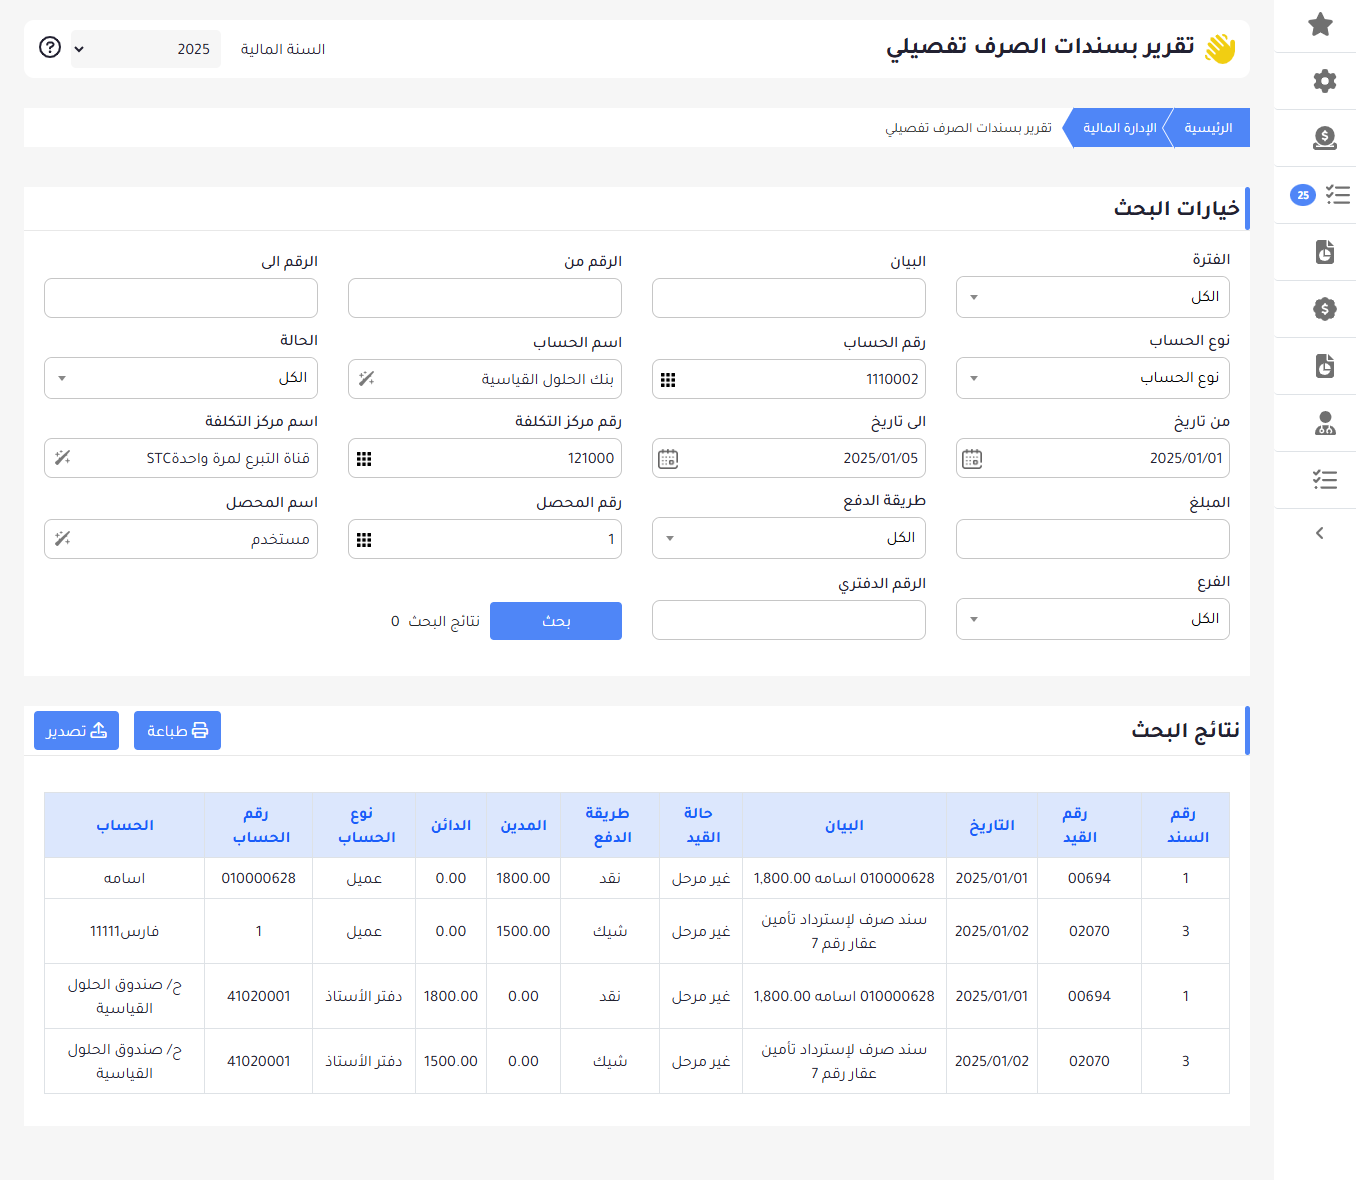Collapse sidebar with chevron arrow
Image resolution: width=1356 pixels, height=1180 pixels.
[x=1320, y=533]
